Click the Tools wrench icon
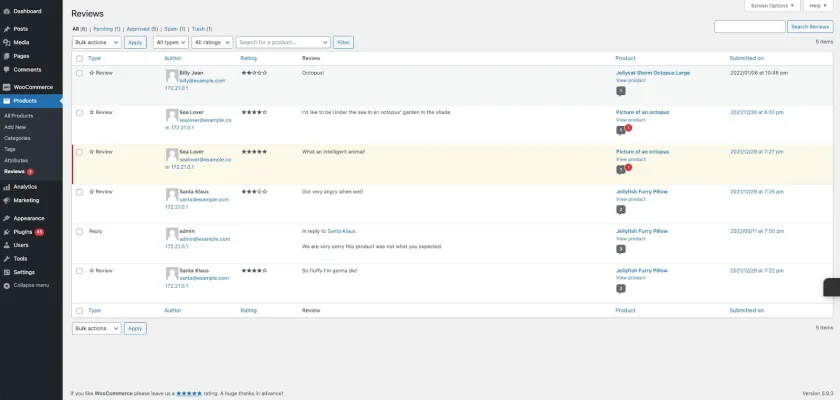Image resolution: width=840 pixels, height=400 pixels. coord(6,259)
